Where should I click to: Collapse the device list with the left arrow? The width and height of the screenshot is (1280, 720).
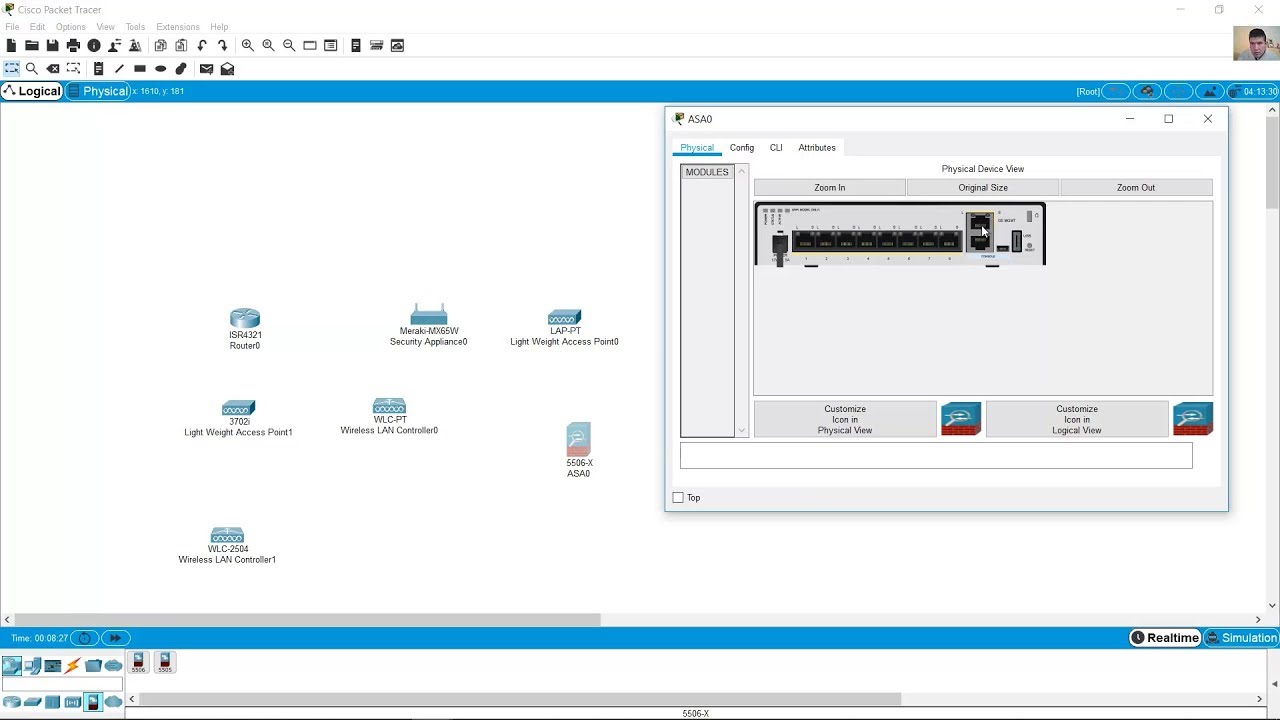131,700
